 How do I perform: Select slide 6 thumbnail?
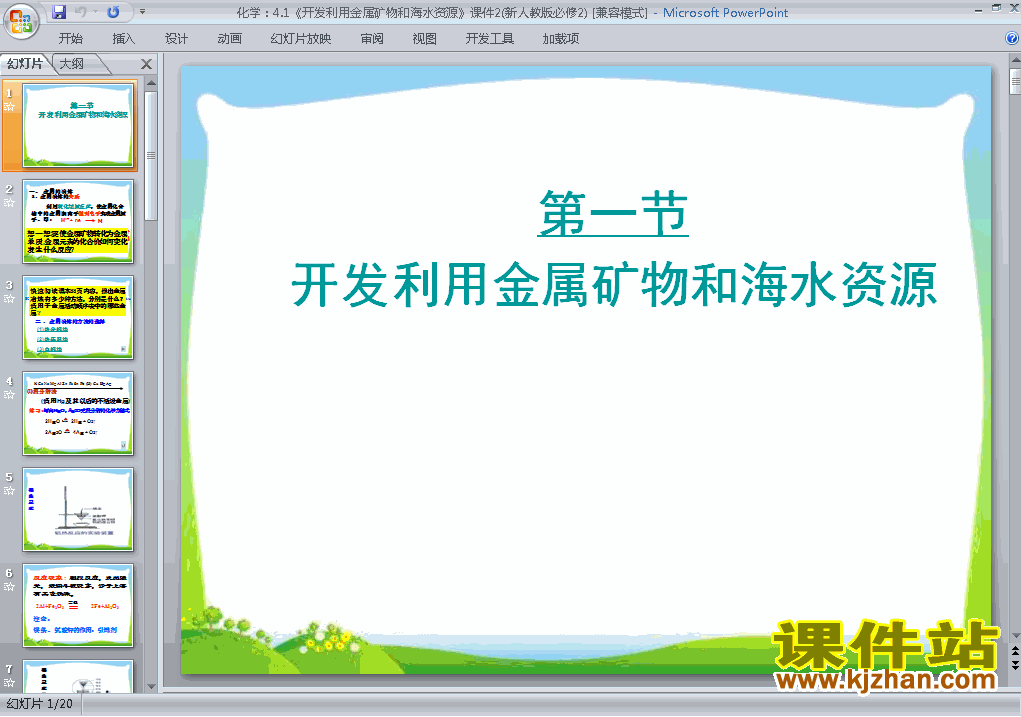(x=78, y=605)
